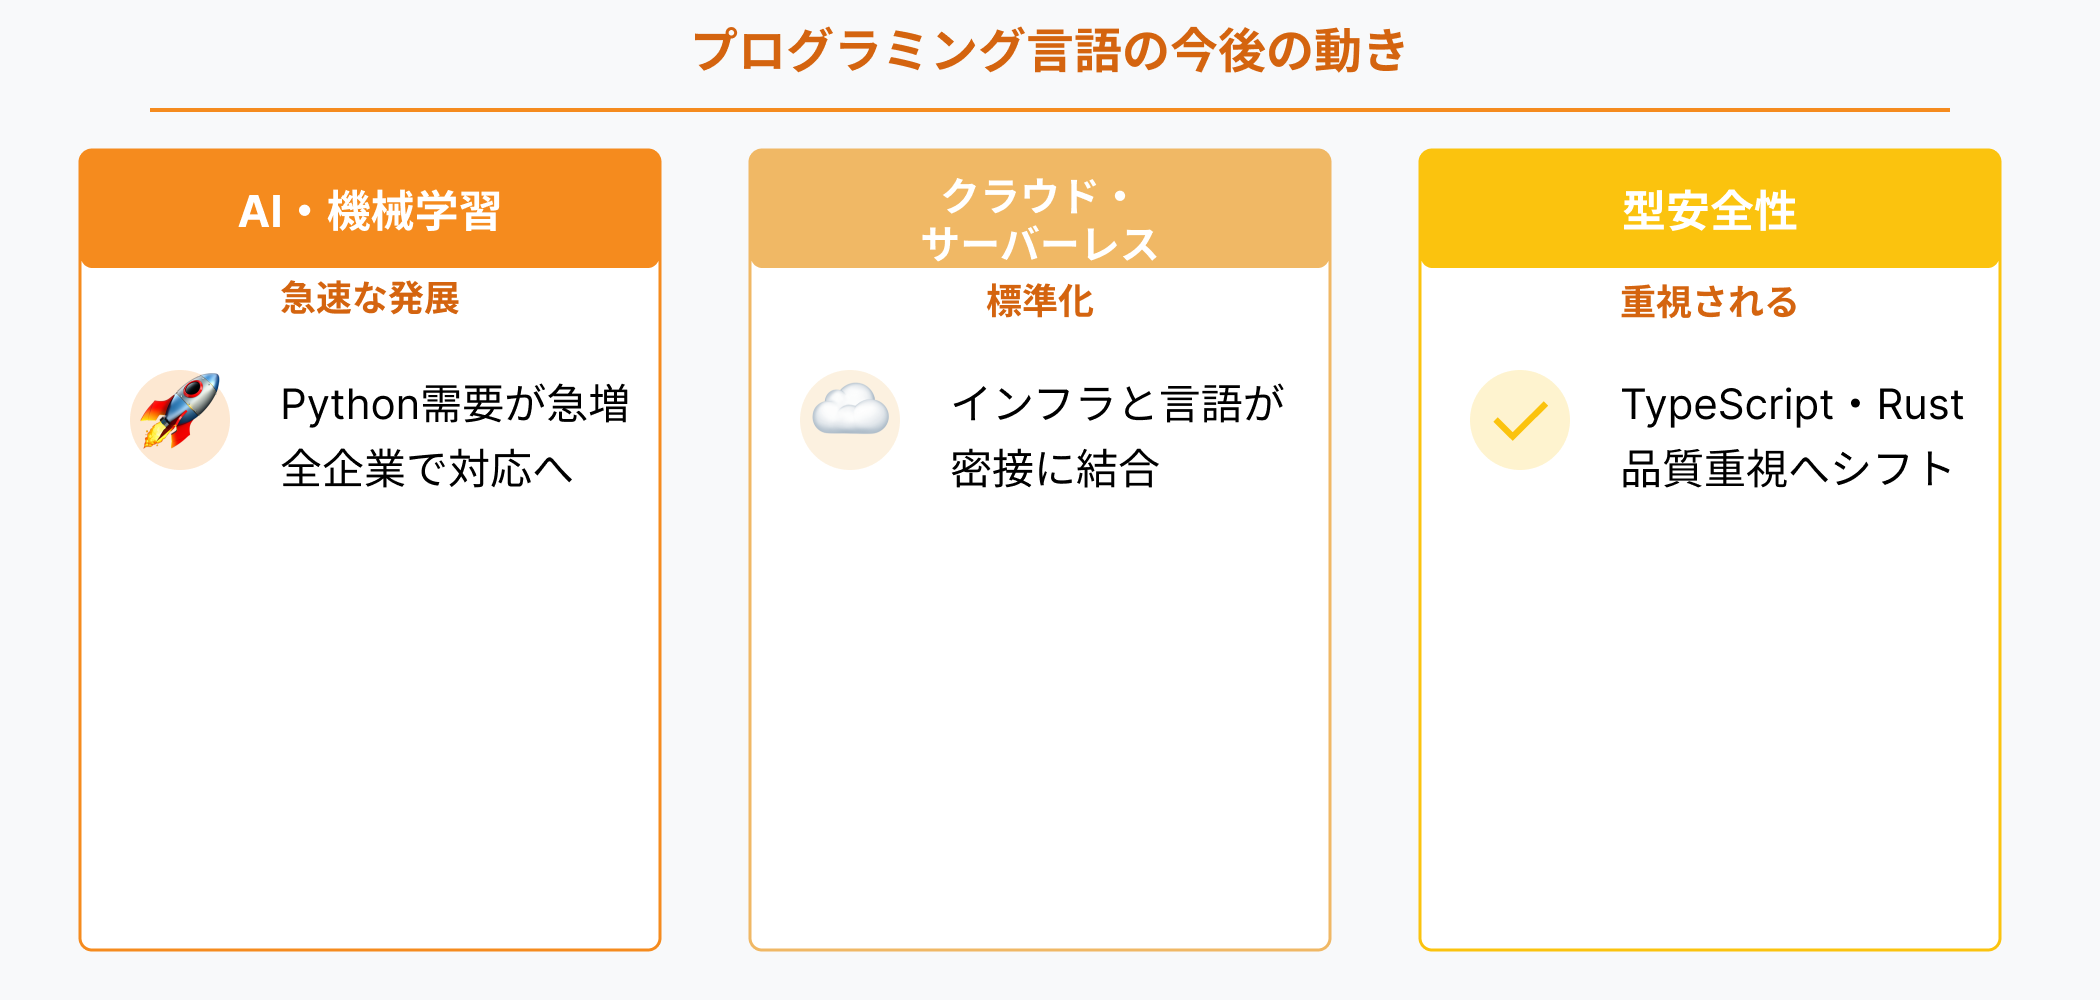
Task: Select the text TypeScript・Rust
Action: click(x=1792, y=405)
